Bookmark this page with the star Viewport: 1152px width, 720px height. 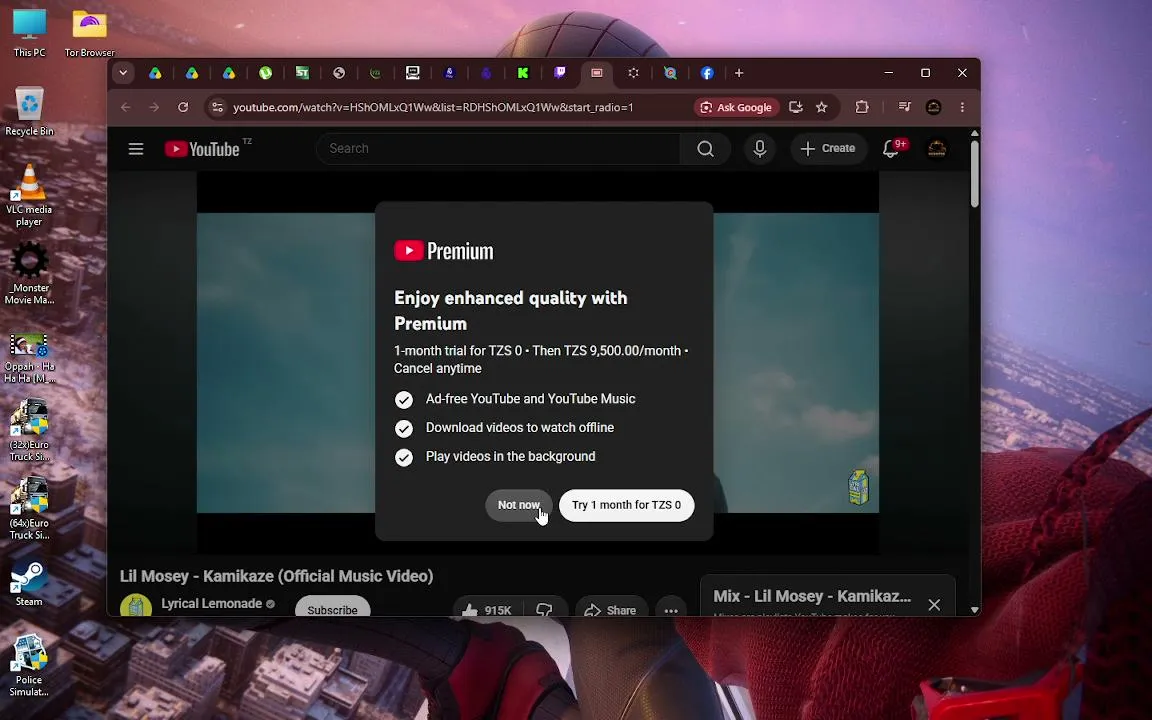(821, 107)
